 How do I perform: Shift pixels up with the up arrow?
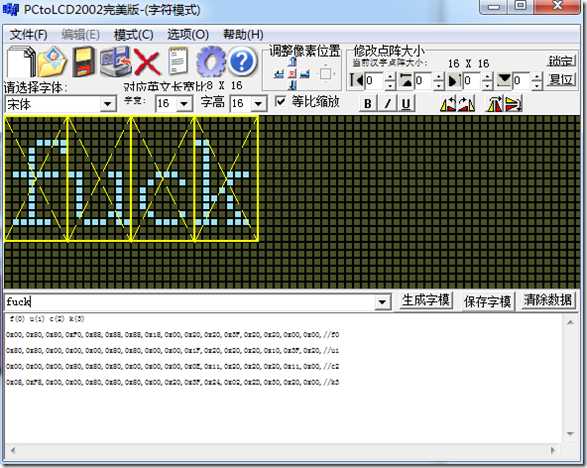[x=292, y=62]
